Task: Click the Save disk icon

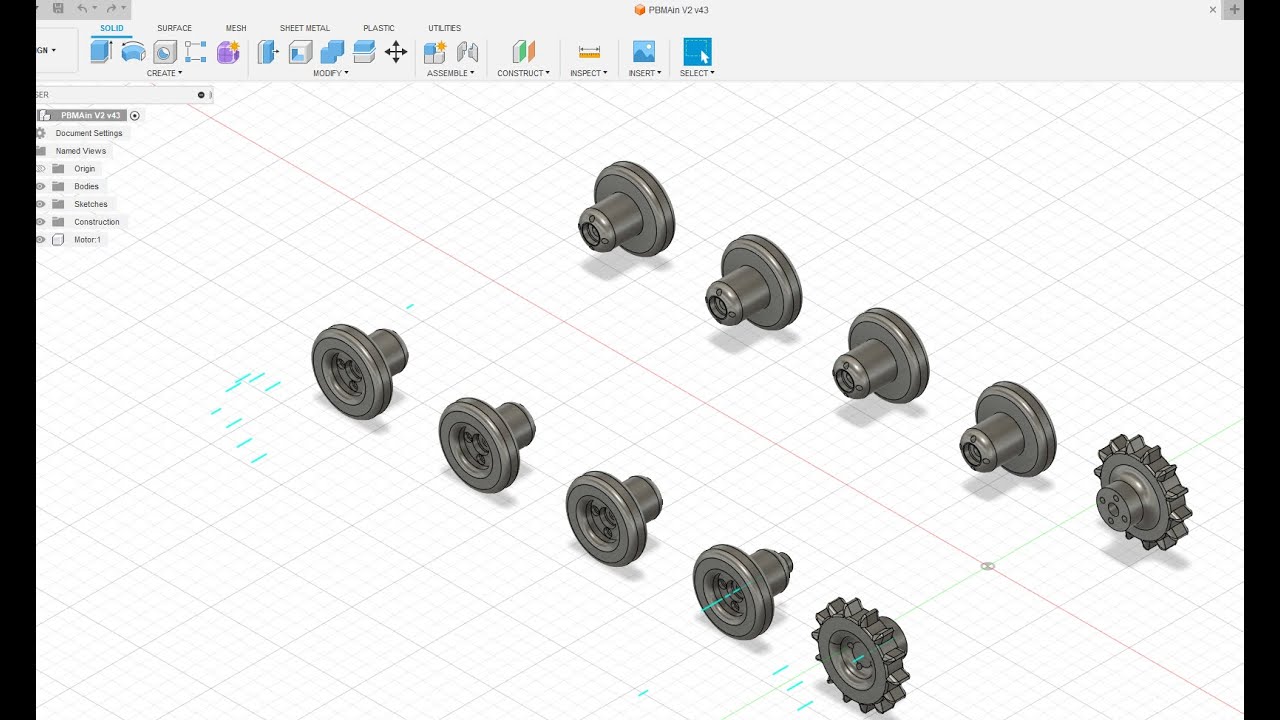Action: 58,8
